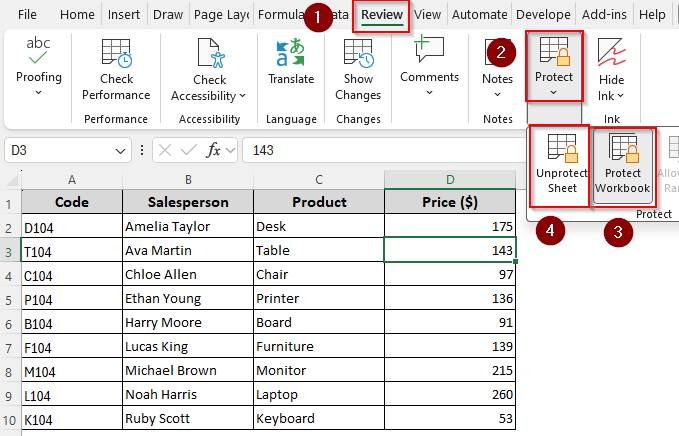Switch to the Developer tab
679x436 pixels.
click(x=543, y=15)
